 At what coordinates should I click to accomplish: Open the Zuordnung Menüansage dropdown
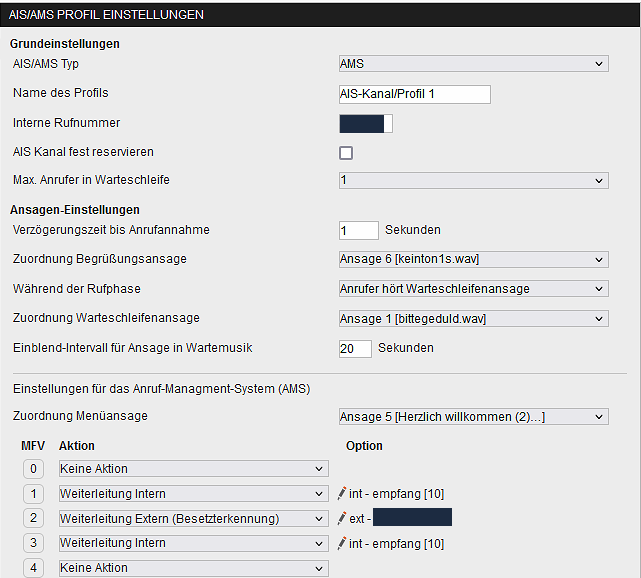(473, 416)
